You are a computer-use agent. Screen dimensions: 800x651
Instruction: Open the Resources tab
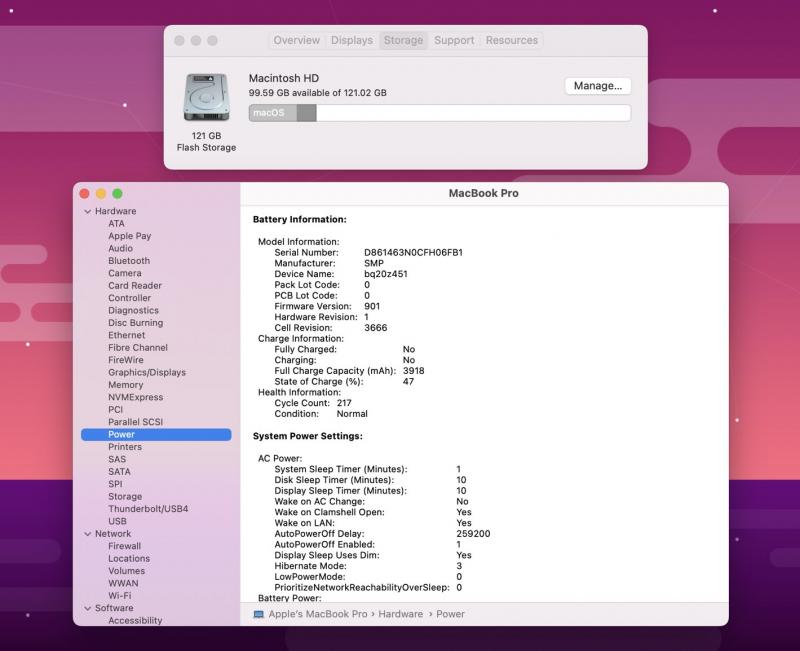coord(511,41)
